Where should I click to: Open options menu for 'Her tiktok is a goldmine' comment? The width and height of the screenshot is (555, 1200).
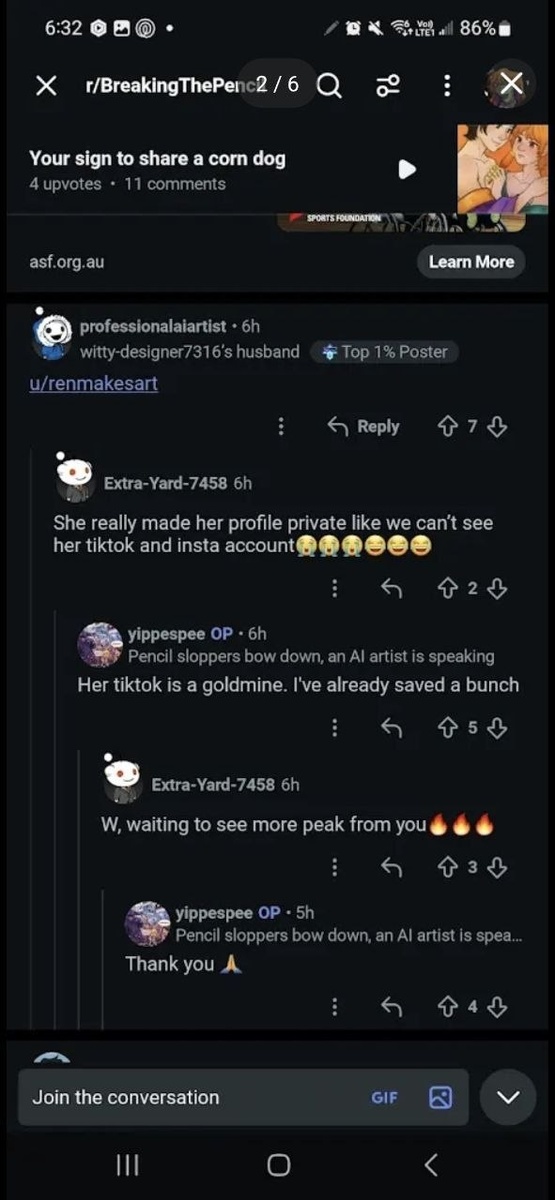334,728
